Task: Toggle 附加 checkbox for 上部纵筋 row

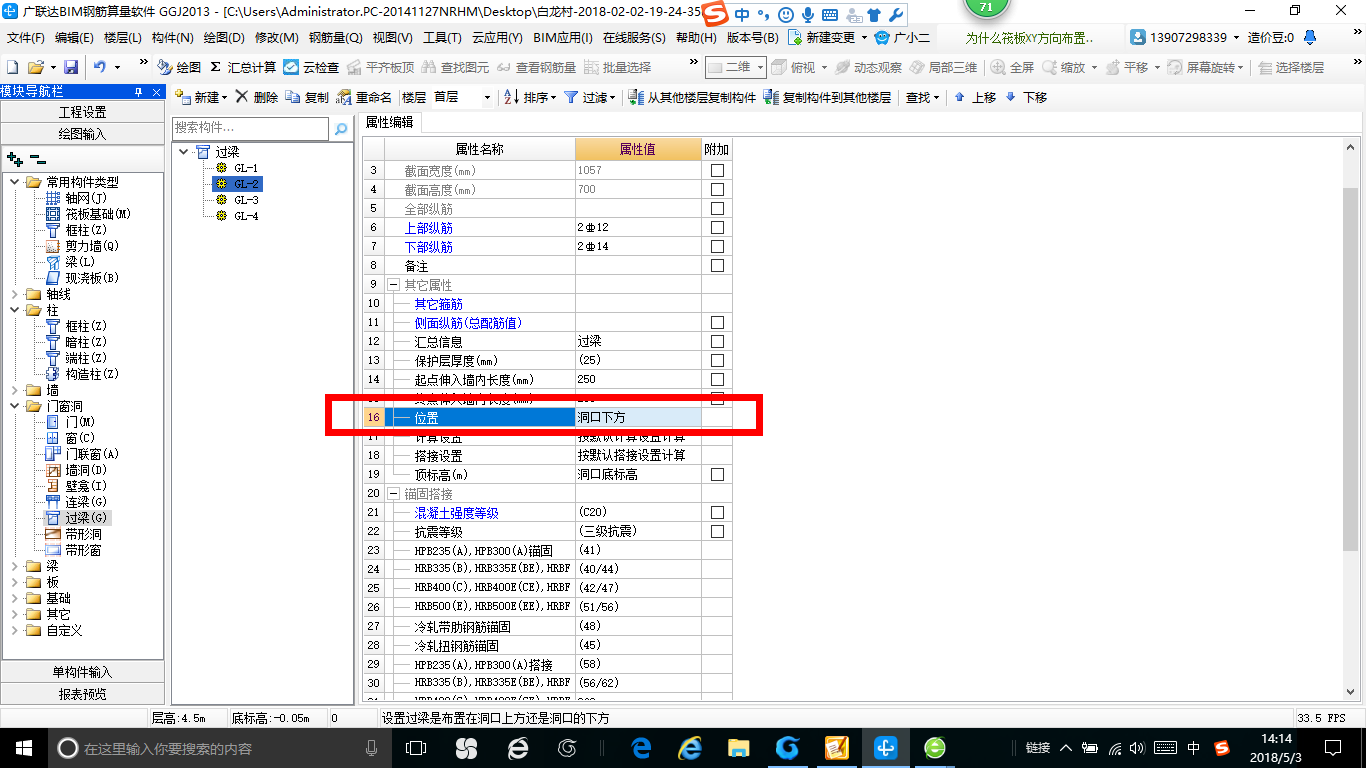Action: coord(717,228)
